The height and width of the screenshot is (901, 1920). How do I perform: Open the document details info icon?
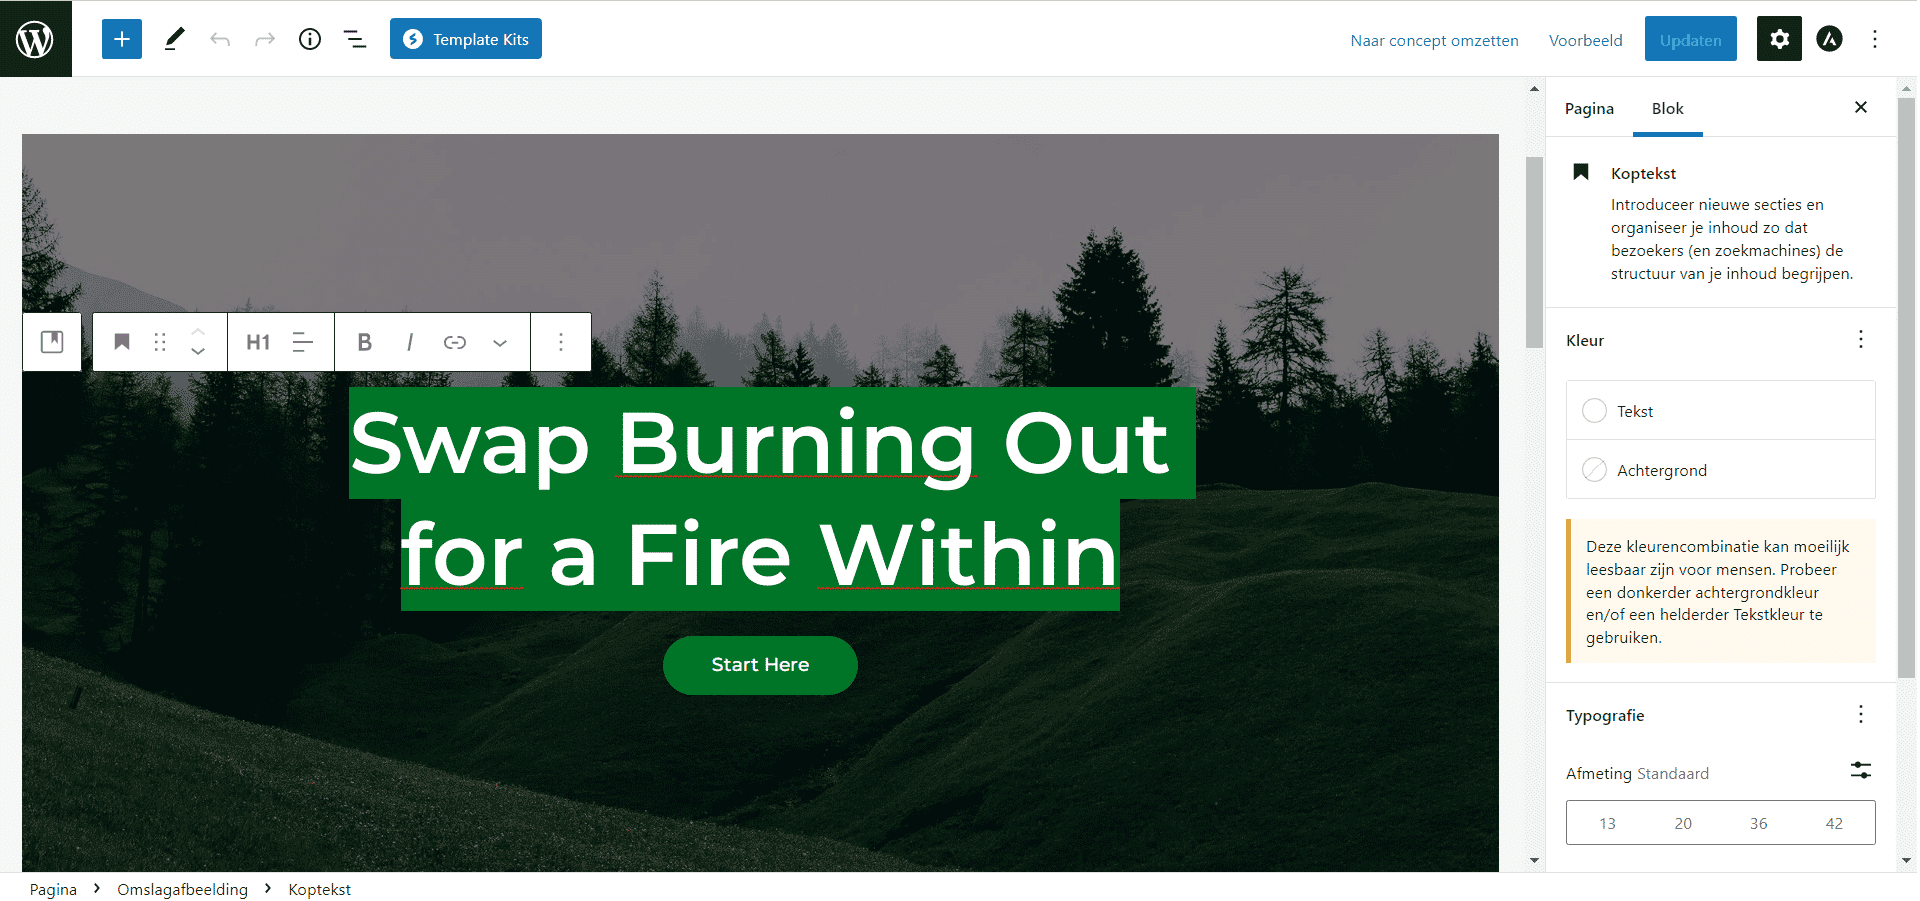coord(310,39)
